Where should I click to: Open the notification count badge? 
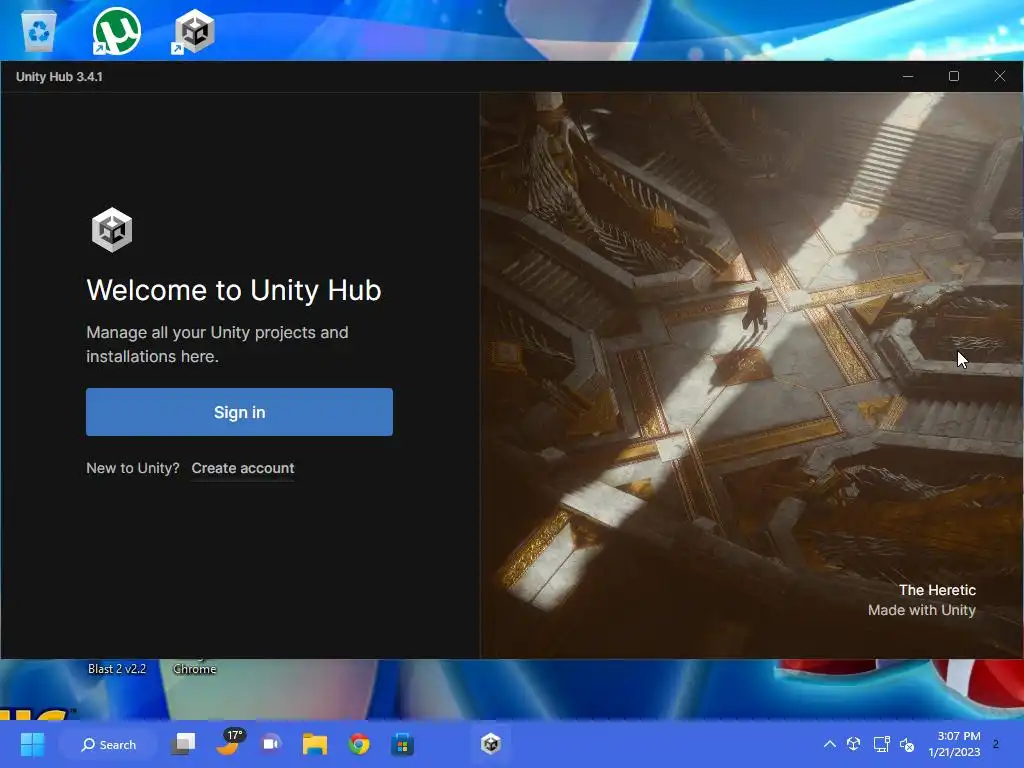pos(995,744)
